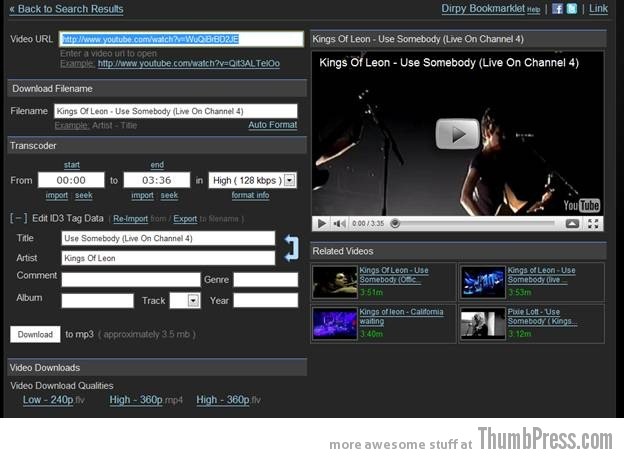624x458 pixels.
Task: Import the end time from the player
Action: coord(142,195)
